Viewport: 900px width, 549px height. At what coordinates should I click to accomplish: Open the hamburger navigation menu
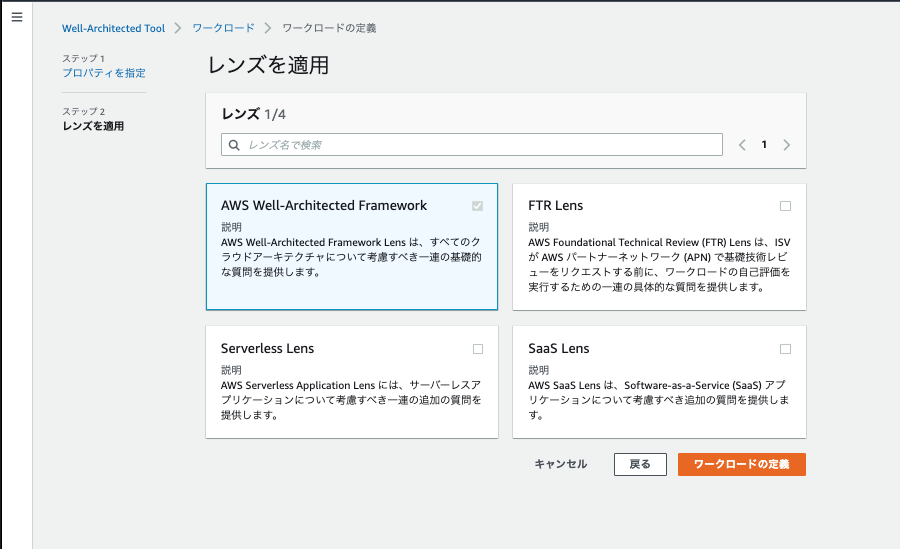pos(17,17)
